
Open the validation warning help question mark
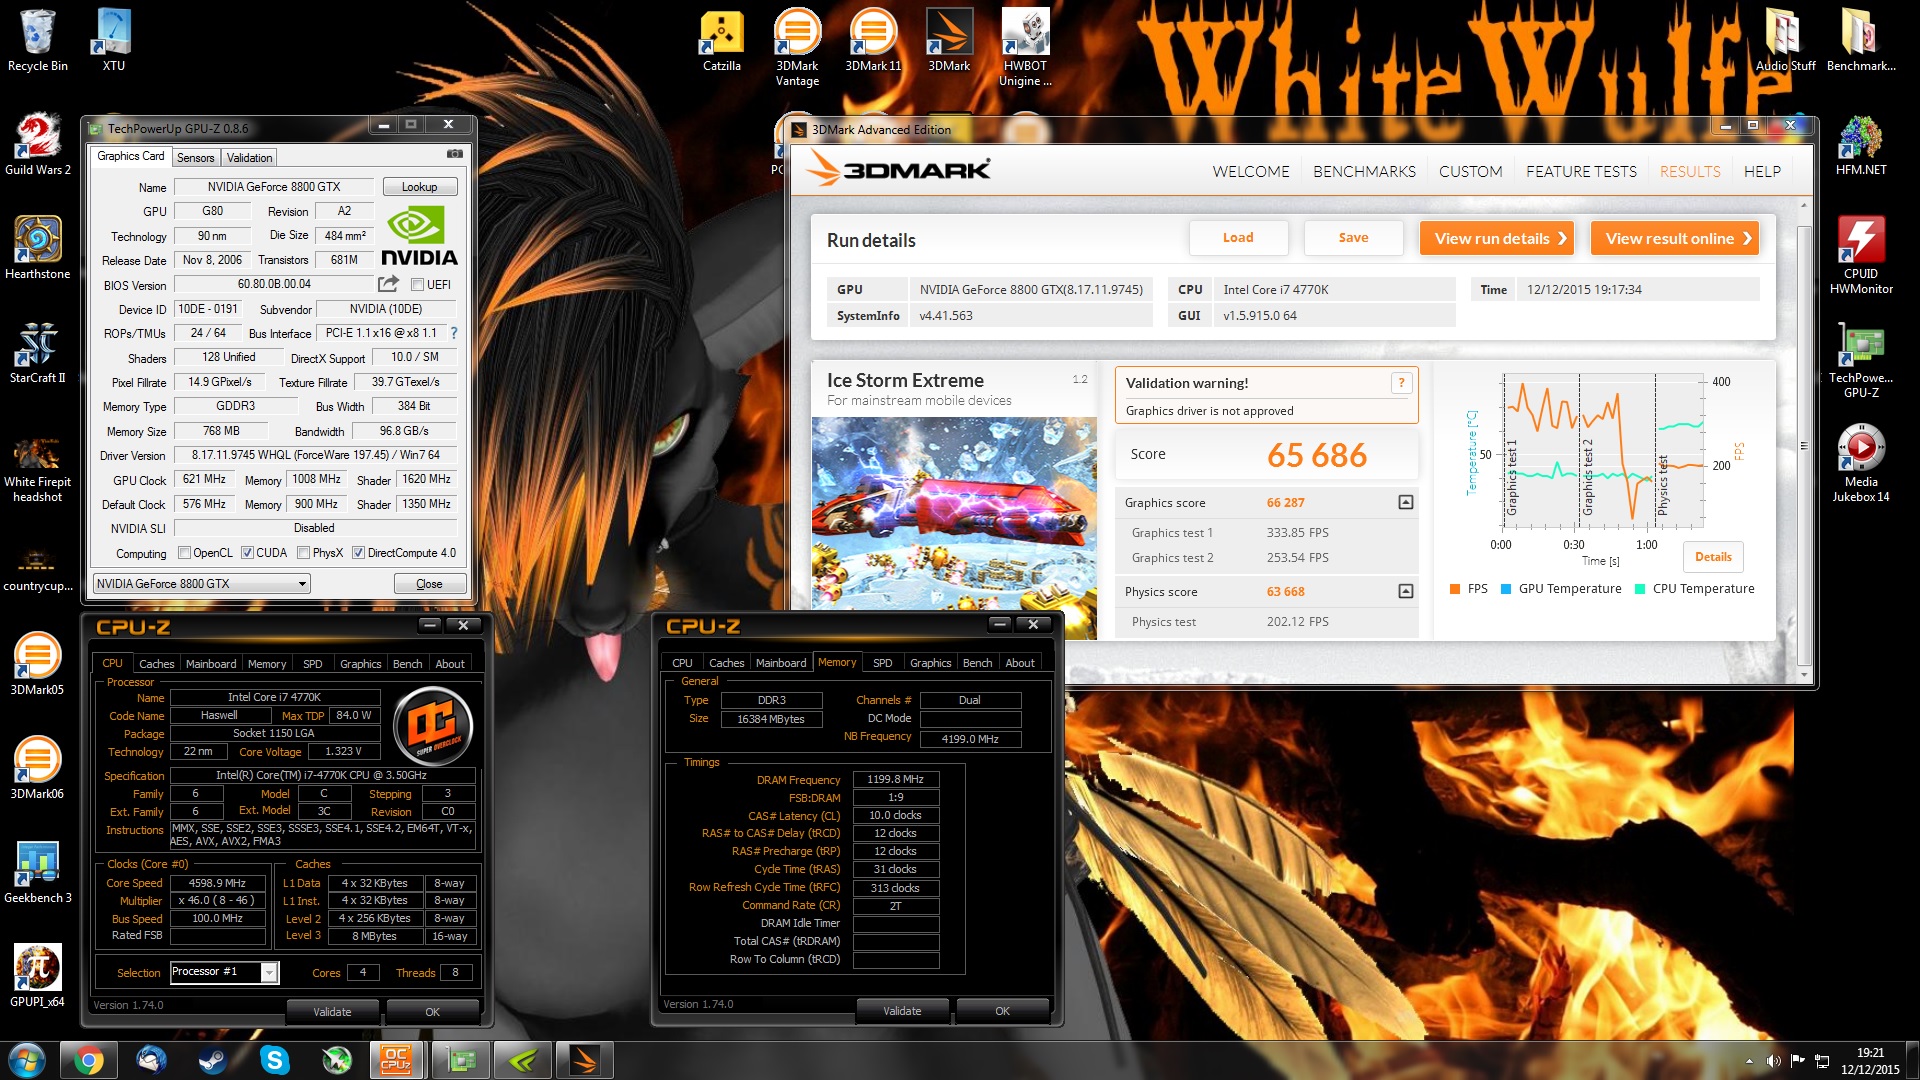pyautogui.click(x=1401, y=383)
